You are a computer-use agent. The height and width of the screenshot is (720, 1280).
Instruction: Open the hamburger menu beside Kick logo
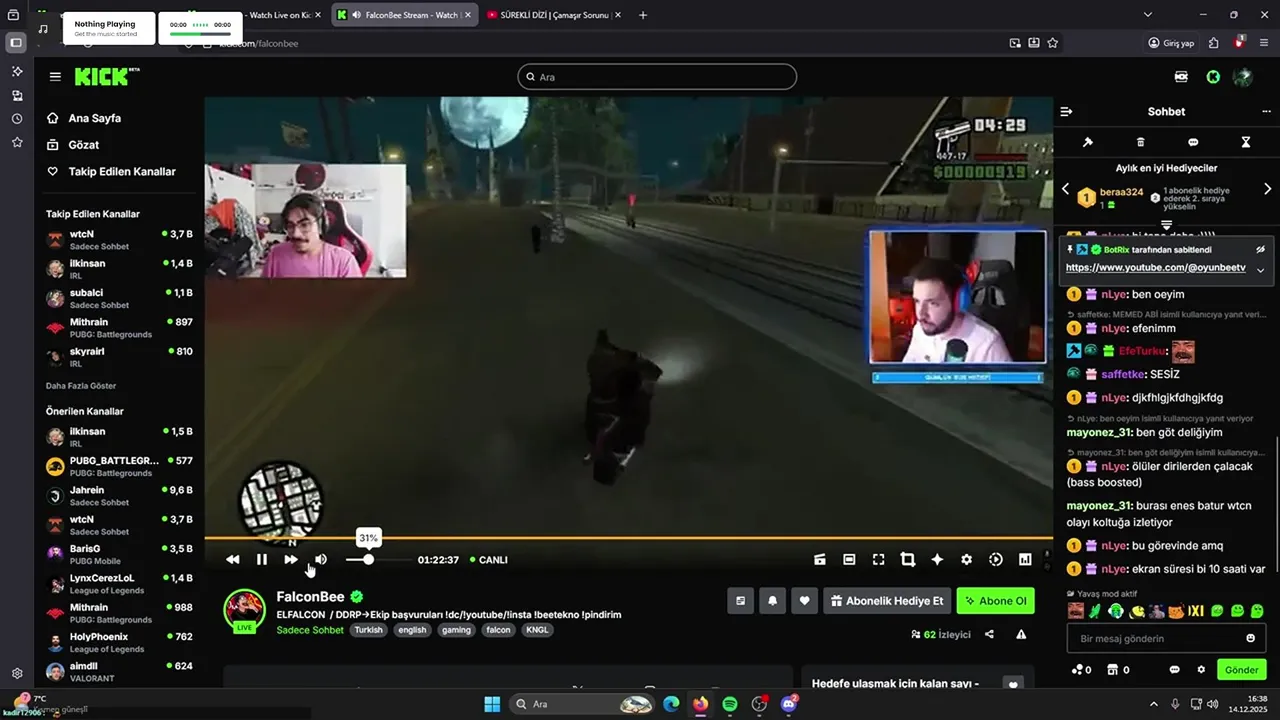coord(55,77)
